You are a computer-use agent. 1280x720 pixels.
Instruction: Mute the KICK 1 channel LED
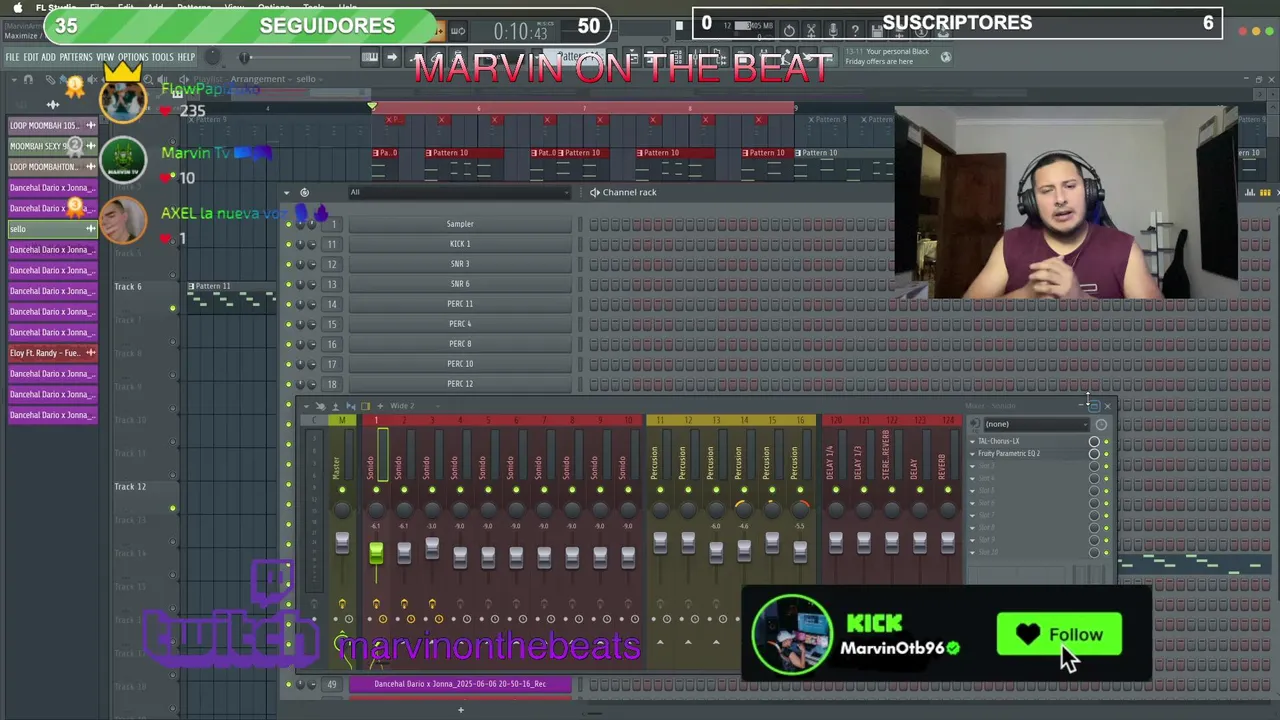tap(288, 244)
